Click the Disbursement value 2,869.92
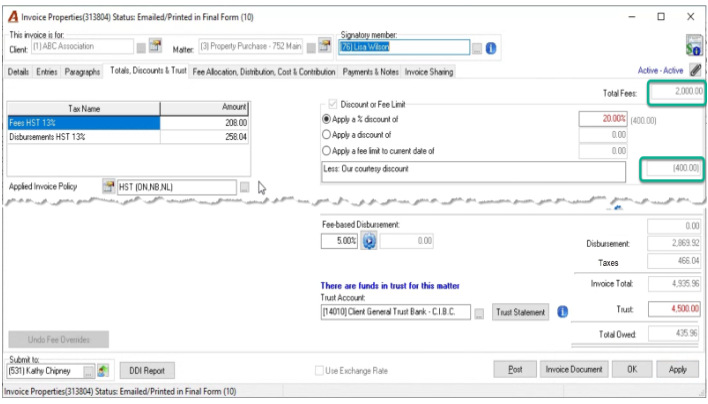The height and width of the screenshot is (404, 708). pos(674,243)
